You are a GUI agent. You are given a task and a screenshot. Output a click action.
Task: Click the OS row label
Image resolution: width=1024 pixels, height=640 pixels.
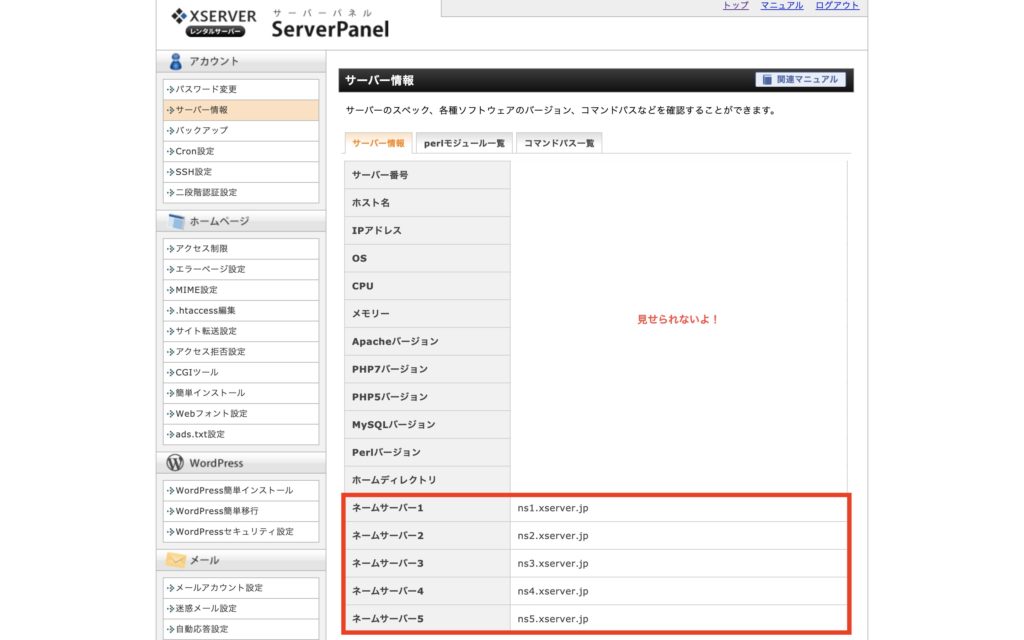[359, 259]
